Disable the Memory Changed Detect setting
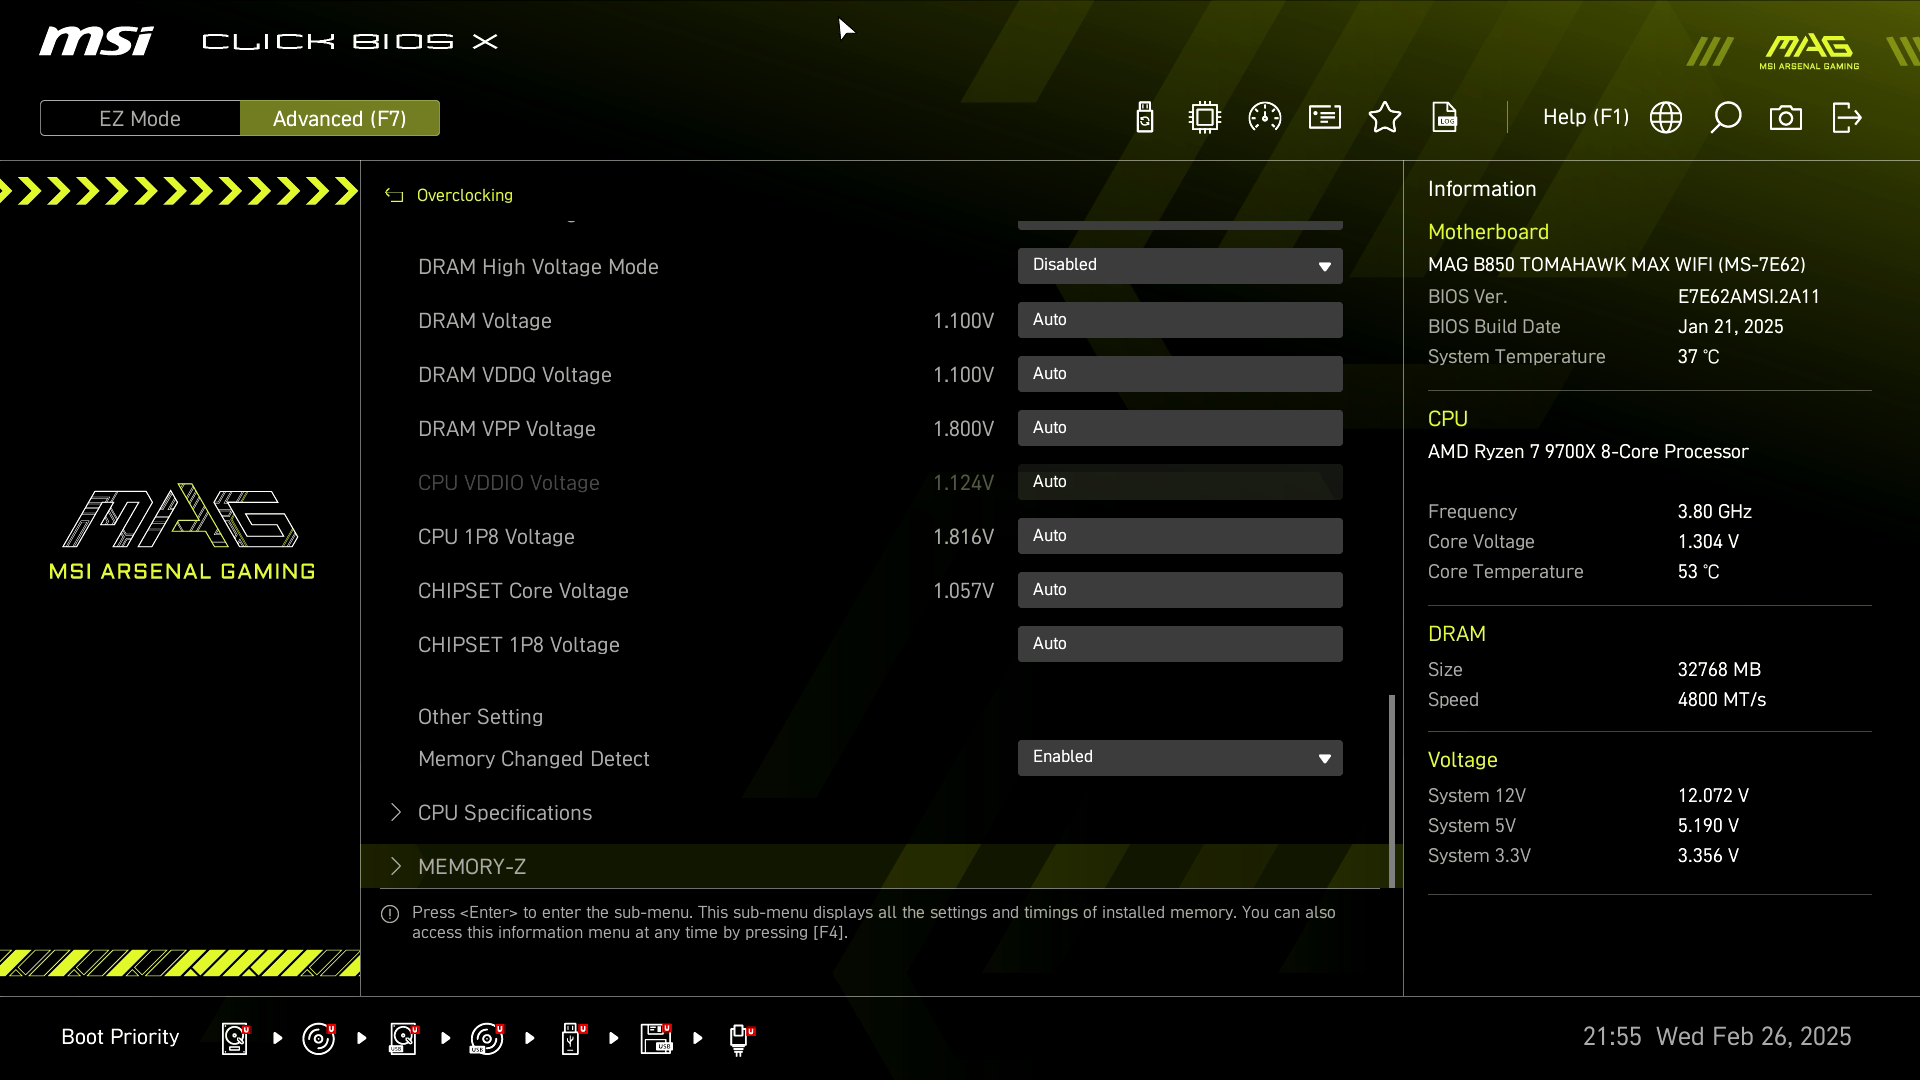The width and height of the screenshot is (1920, 1080). pos(1179,756)
